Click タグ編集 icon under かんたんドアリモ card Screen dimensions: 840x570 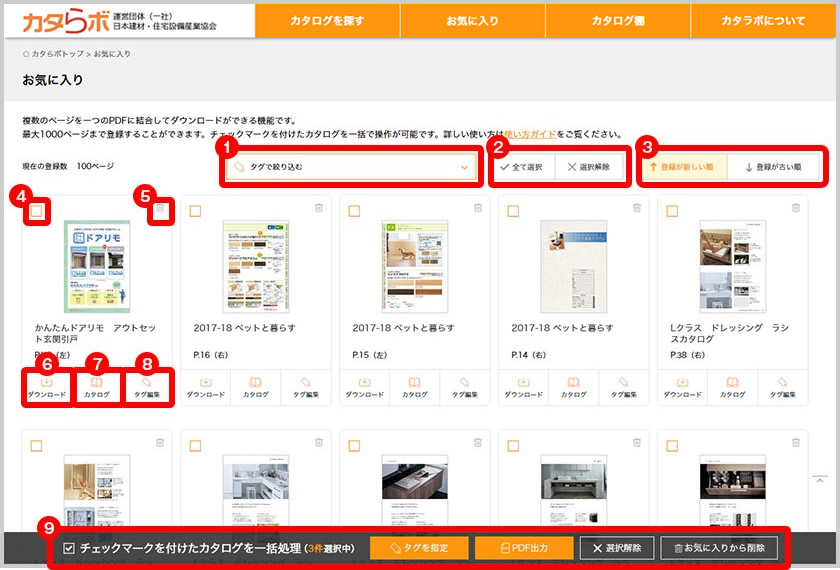coord(147,387)
